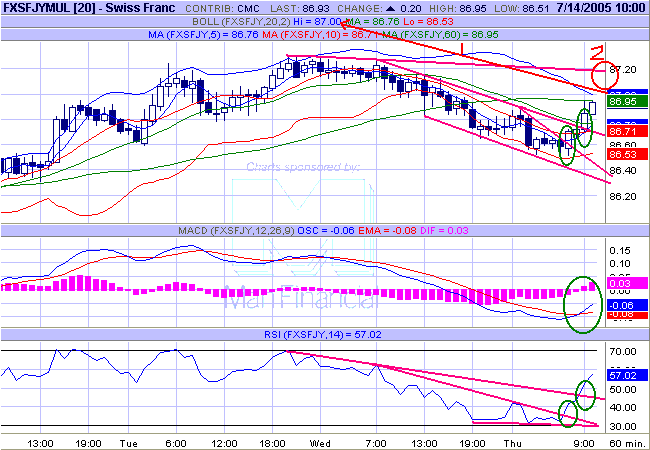Click the EMA = -0.08 MACD value
Viewport: 650px width, 450px height.
click(387, 230)
